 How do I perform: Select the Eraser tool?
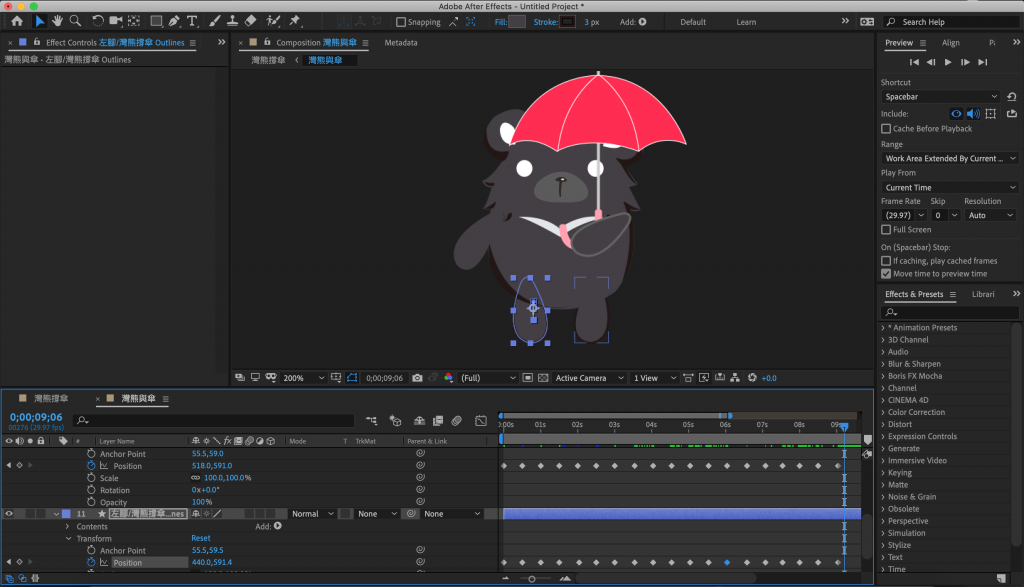250,22
